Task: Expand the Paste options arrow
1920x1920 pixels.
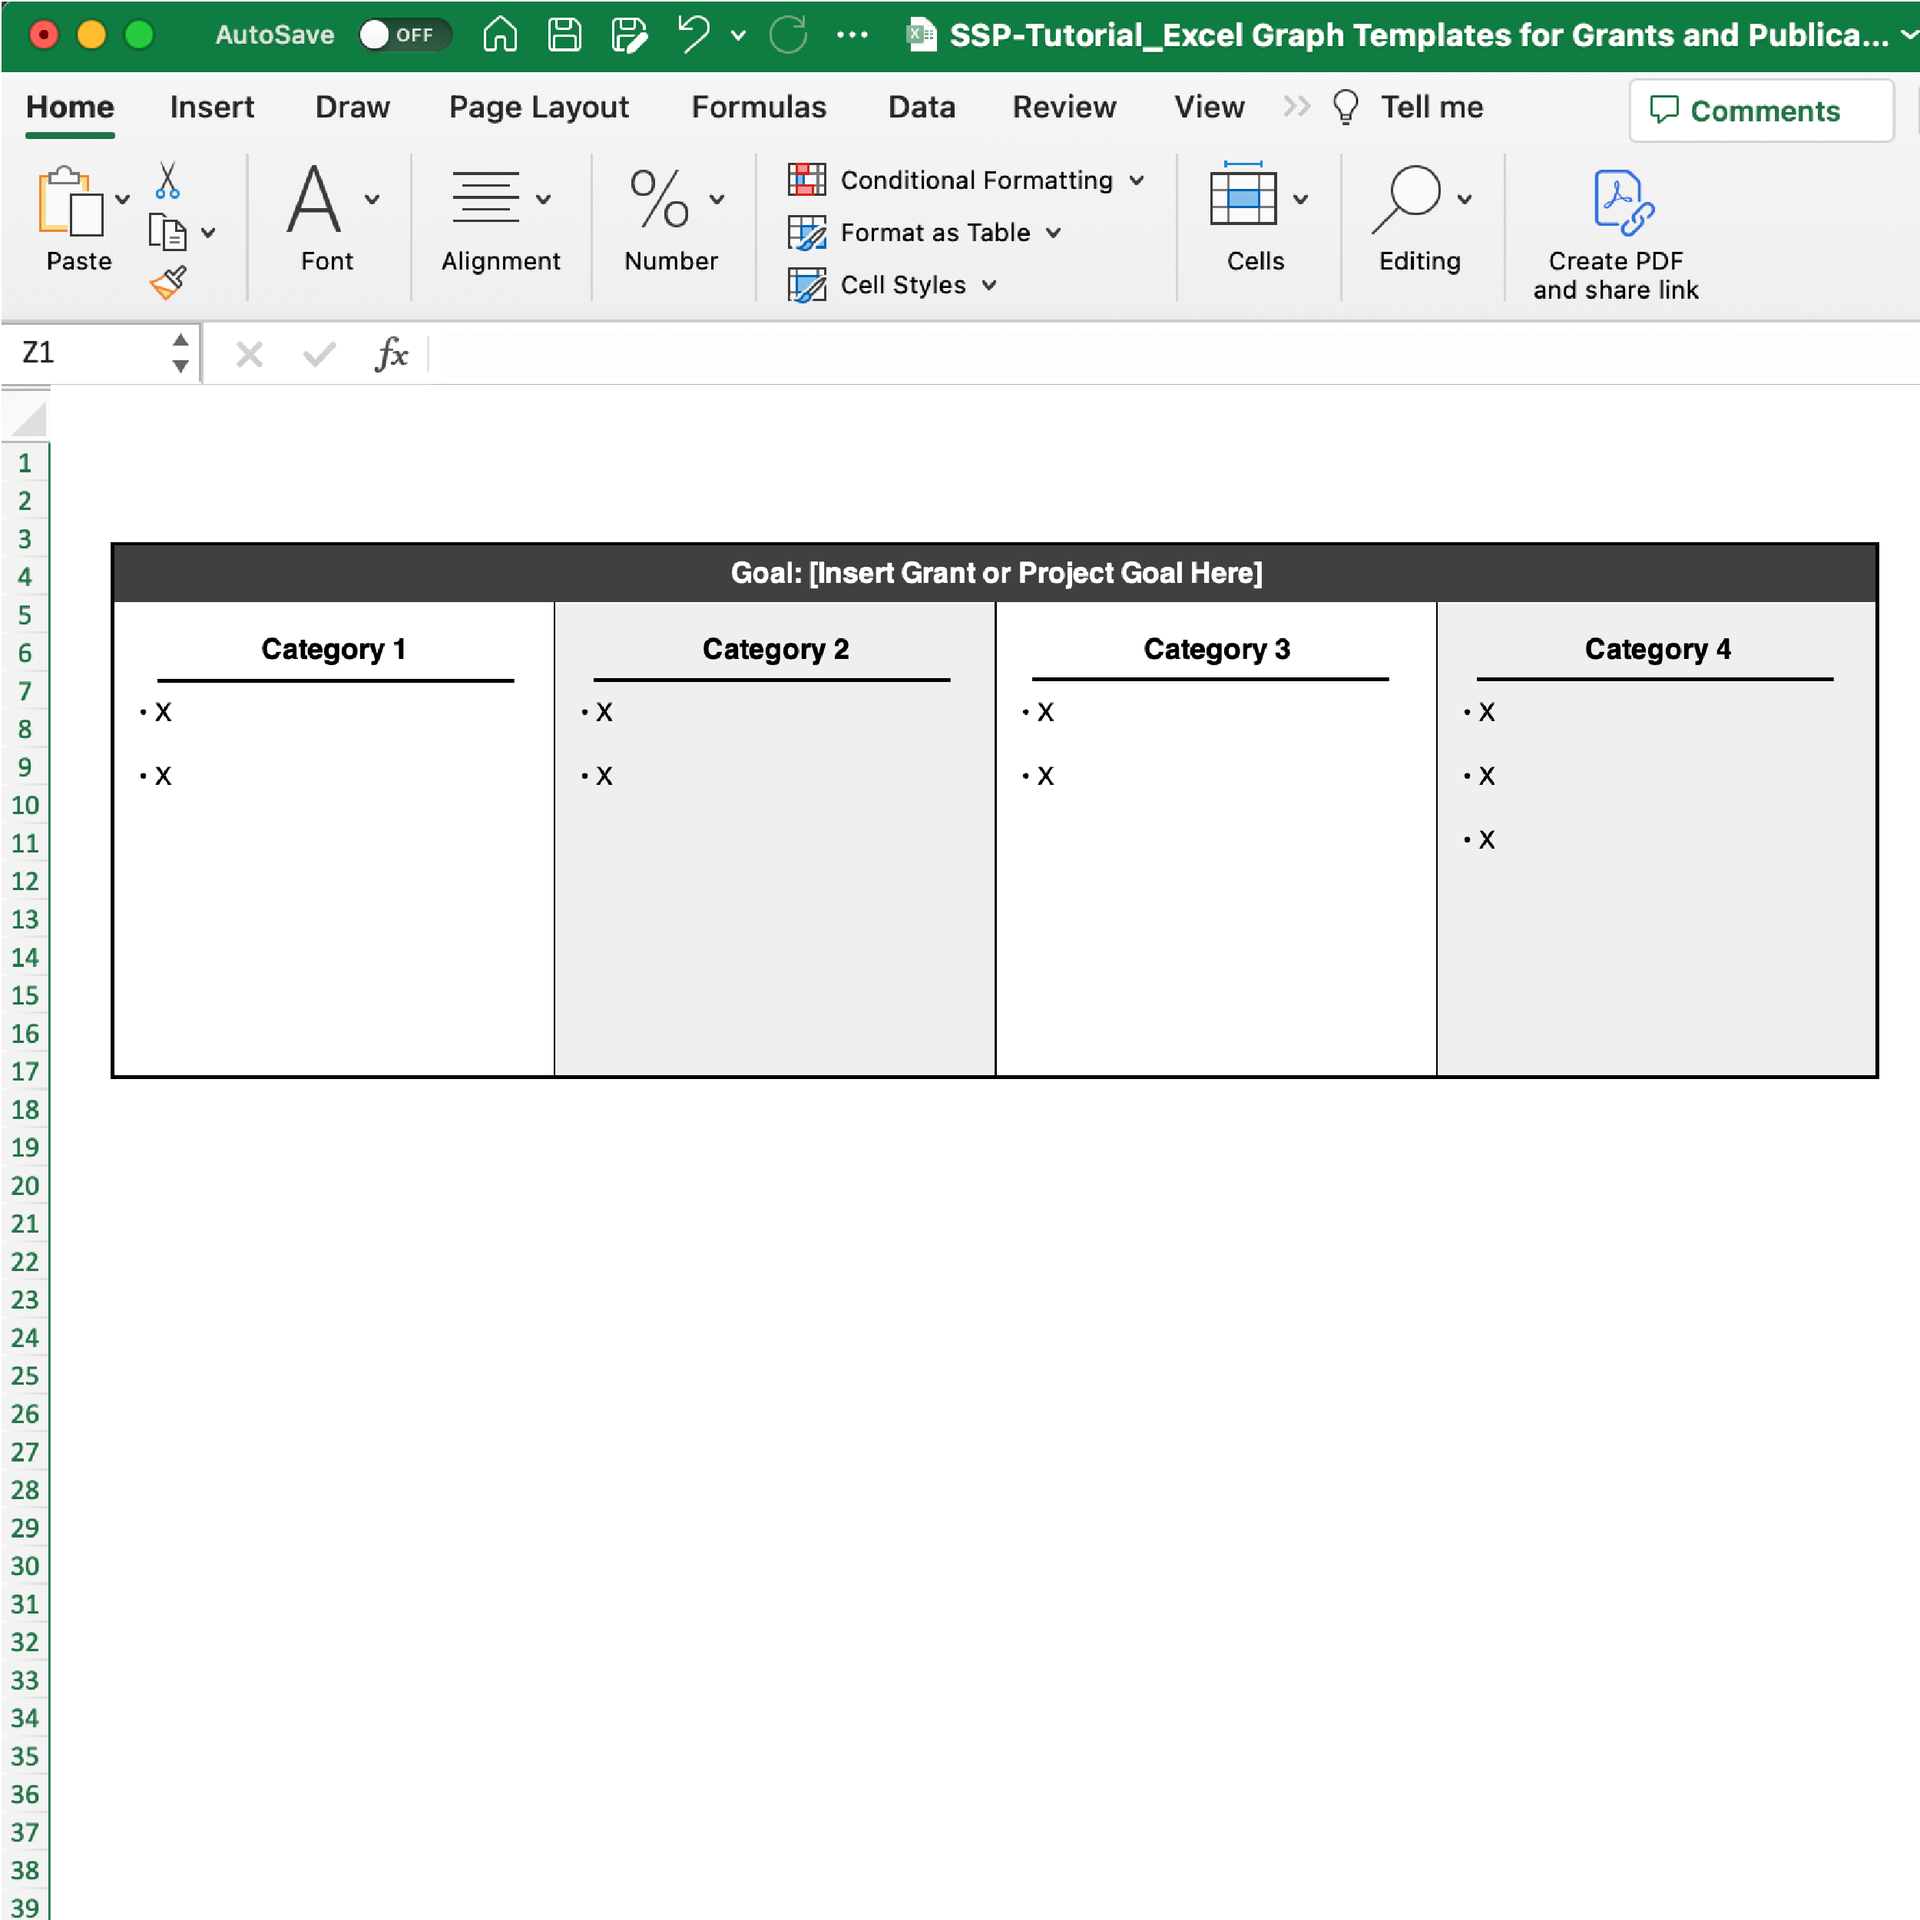Action: (123, 200)
